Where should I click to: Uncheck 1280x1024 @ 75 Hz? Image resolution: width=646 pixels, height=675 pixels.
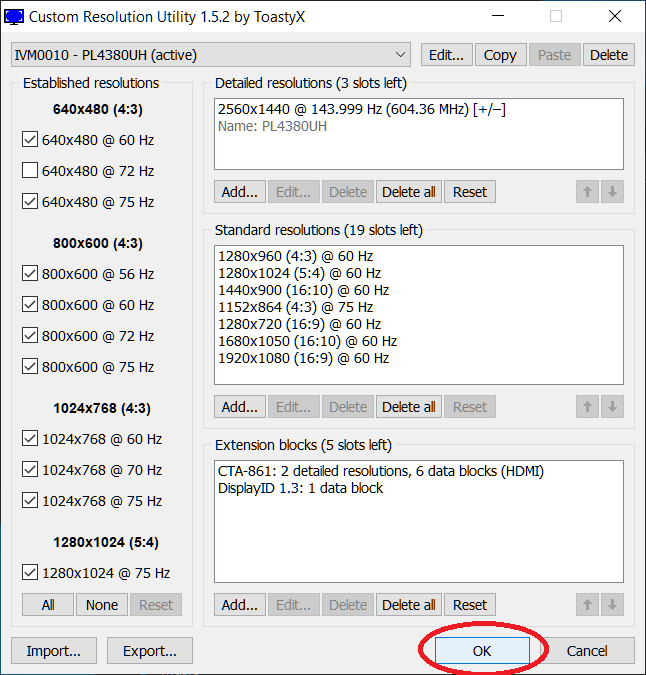click(x=30, y=573)
